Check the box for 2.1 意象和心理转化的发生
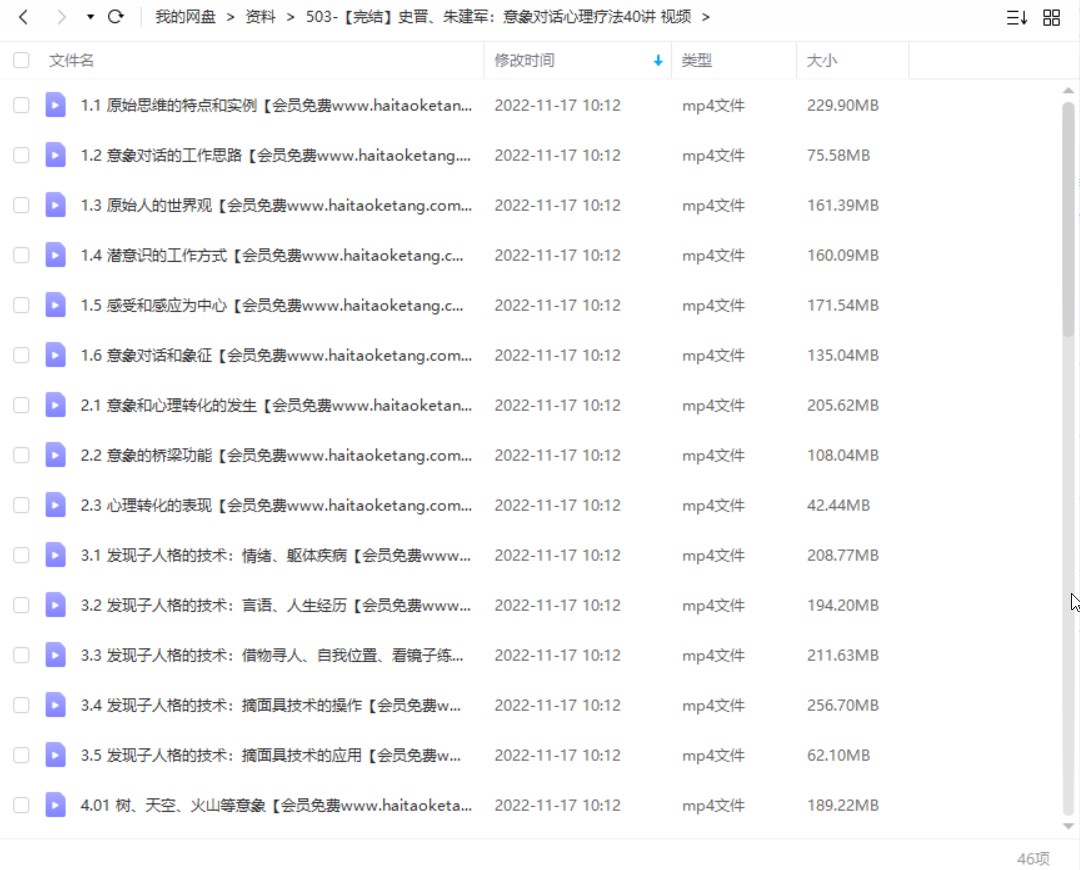The image size is (1080, 870). pos(21,404)
